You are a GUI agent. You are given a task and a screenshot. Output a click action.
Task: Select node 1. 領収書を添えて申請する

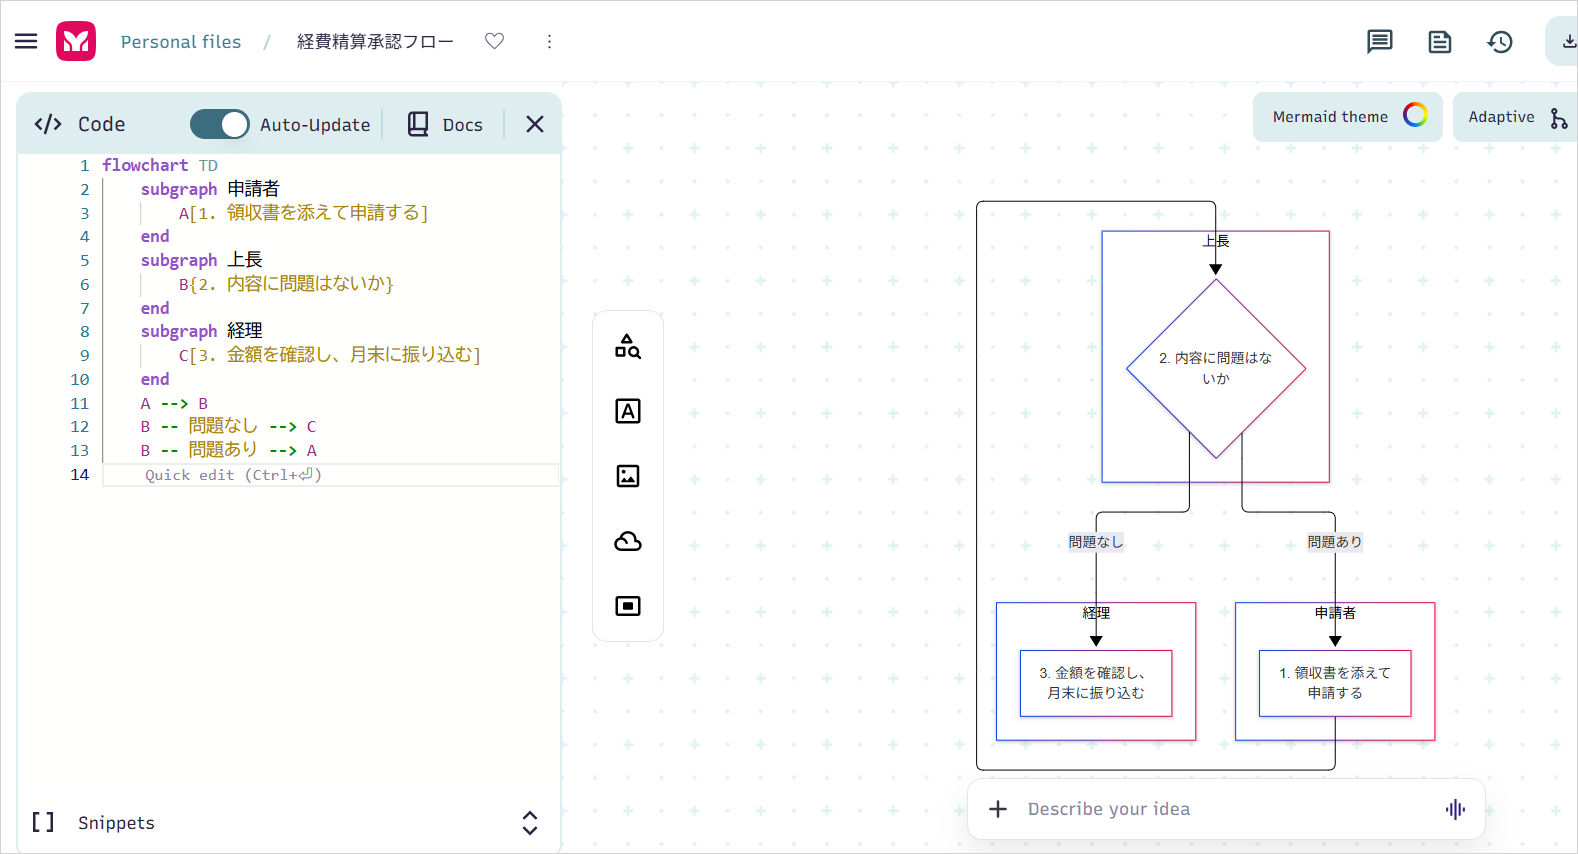click(x=1335, y=683)
